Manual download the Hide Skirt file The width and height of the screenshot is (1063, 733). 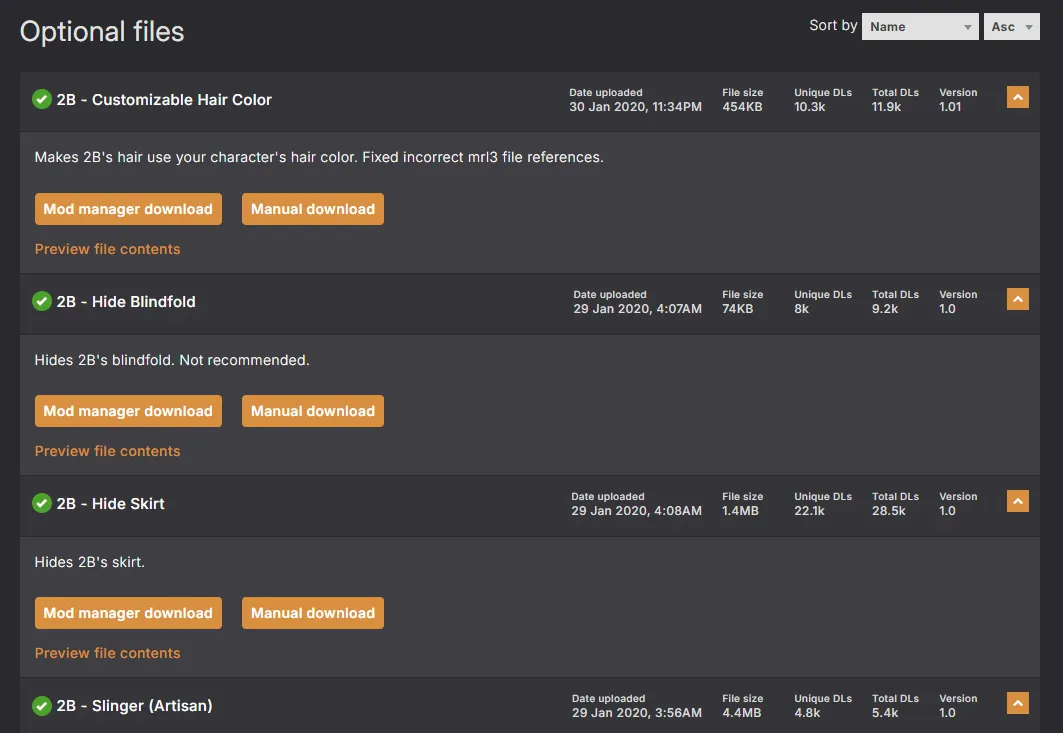coord(312,613)
